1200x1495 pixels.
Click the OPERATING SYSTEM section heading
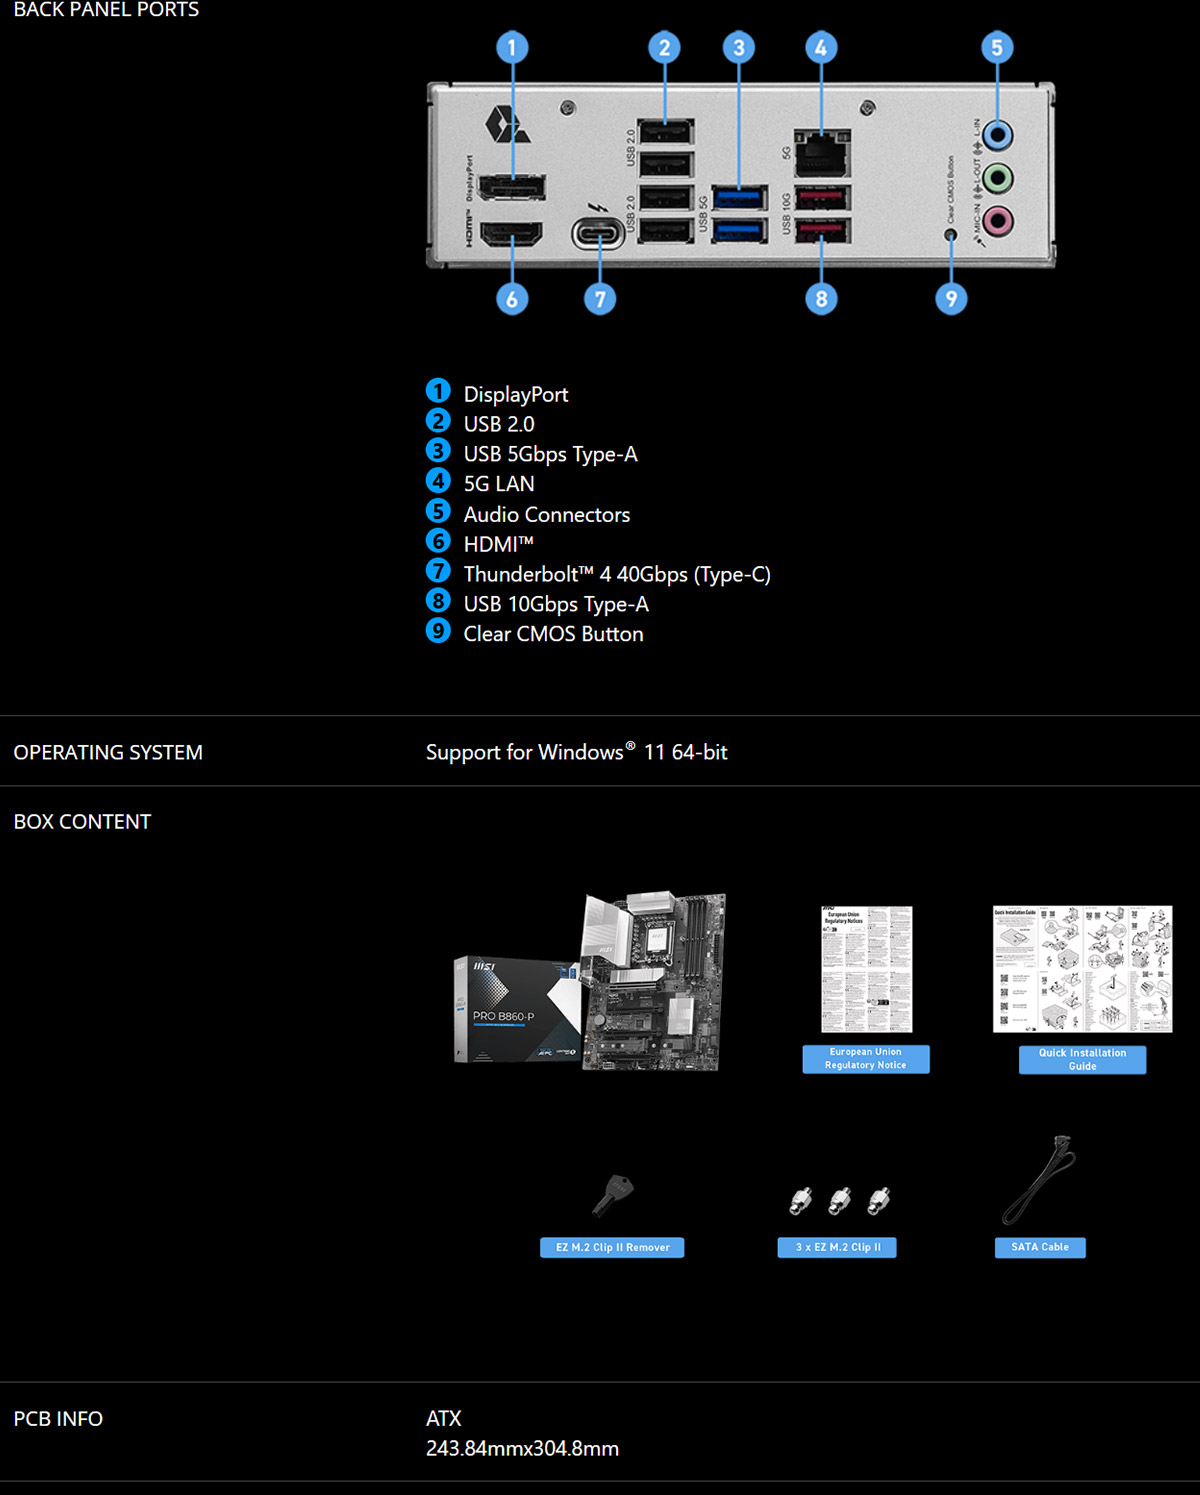(x=108, y=752)
